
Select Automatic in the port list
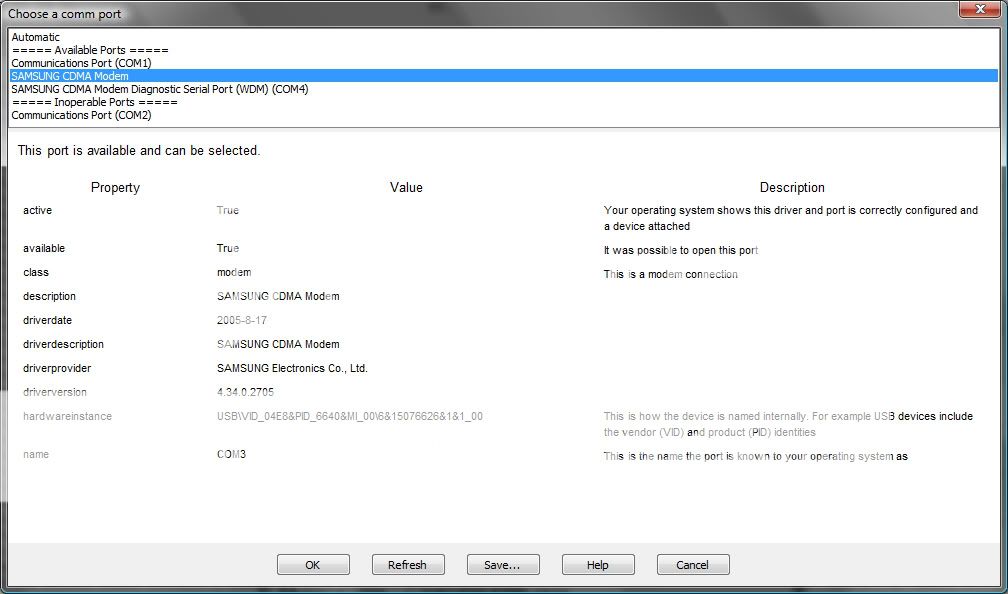pyautogui.click(x=505, y=37)
